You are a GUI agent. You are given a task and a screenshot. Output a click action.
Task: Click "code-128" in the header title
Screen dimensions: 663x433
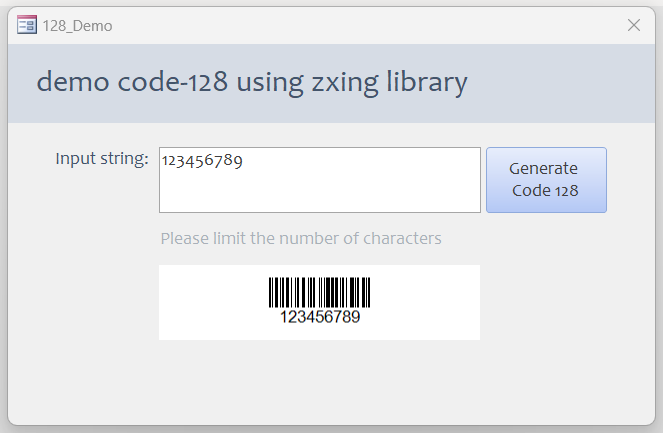(x=166, y=82)
